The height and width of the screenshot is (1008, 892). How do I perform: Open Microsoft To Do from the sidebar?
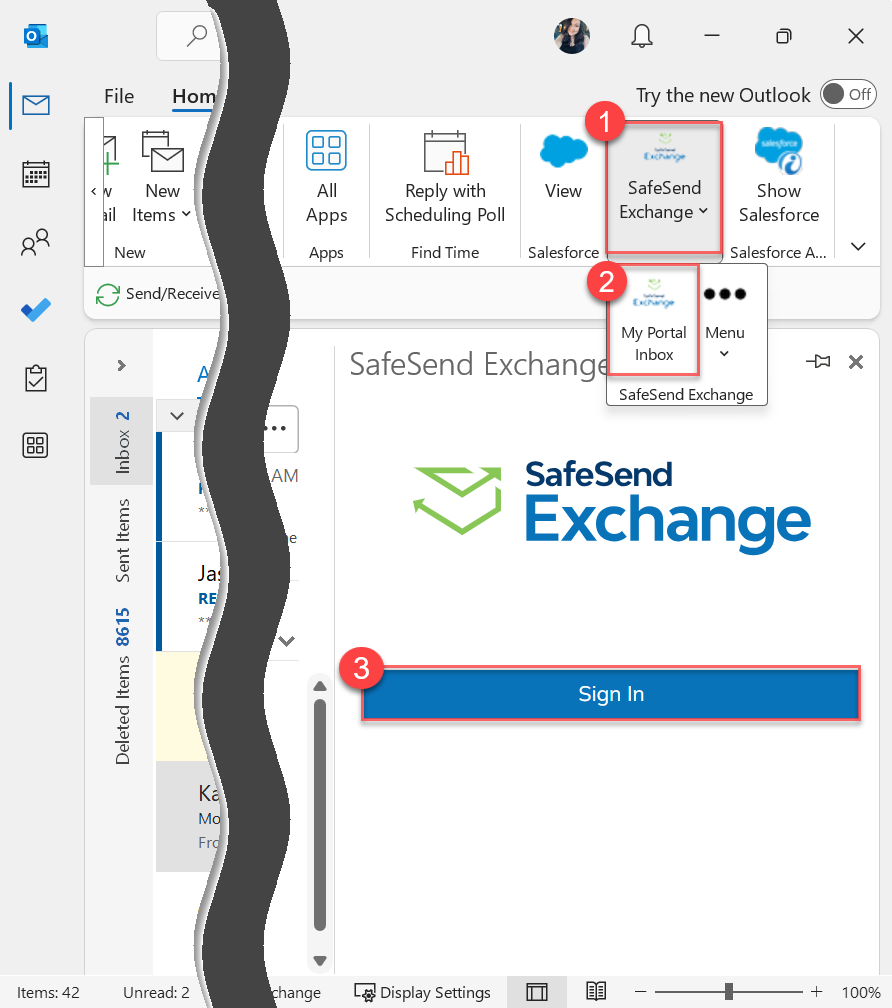pyautogui.click(x=35, y=310)
